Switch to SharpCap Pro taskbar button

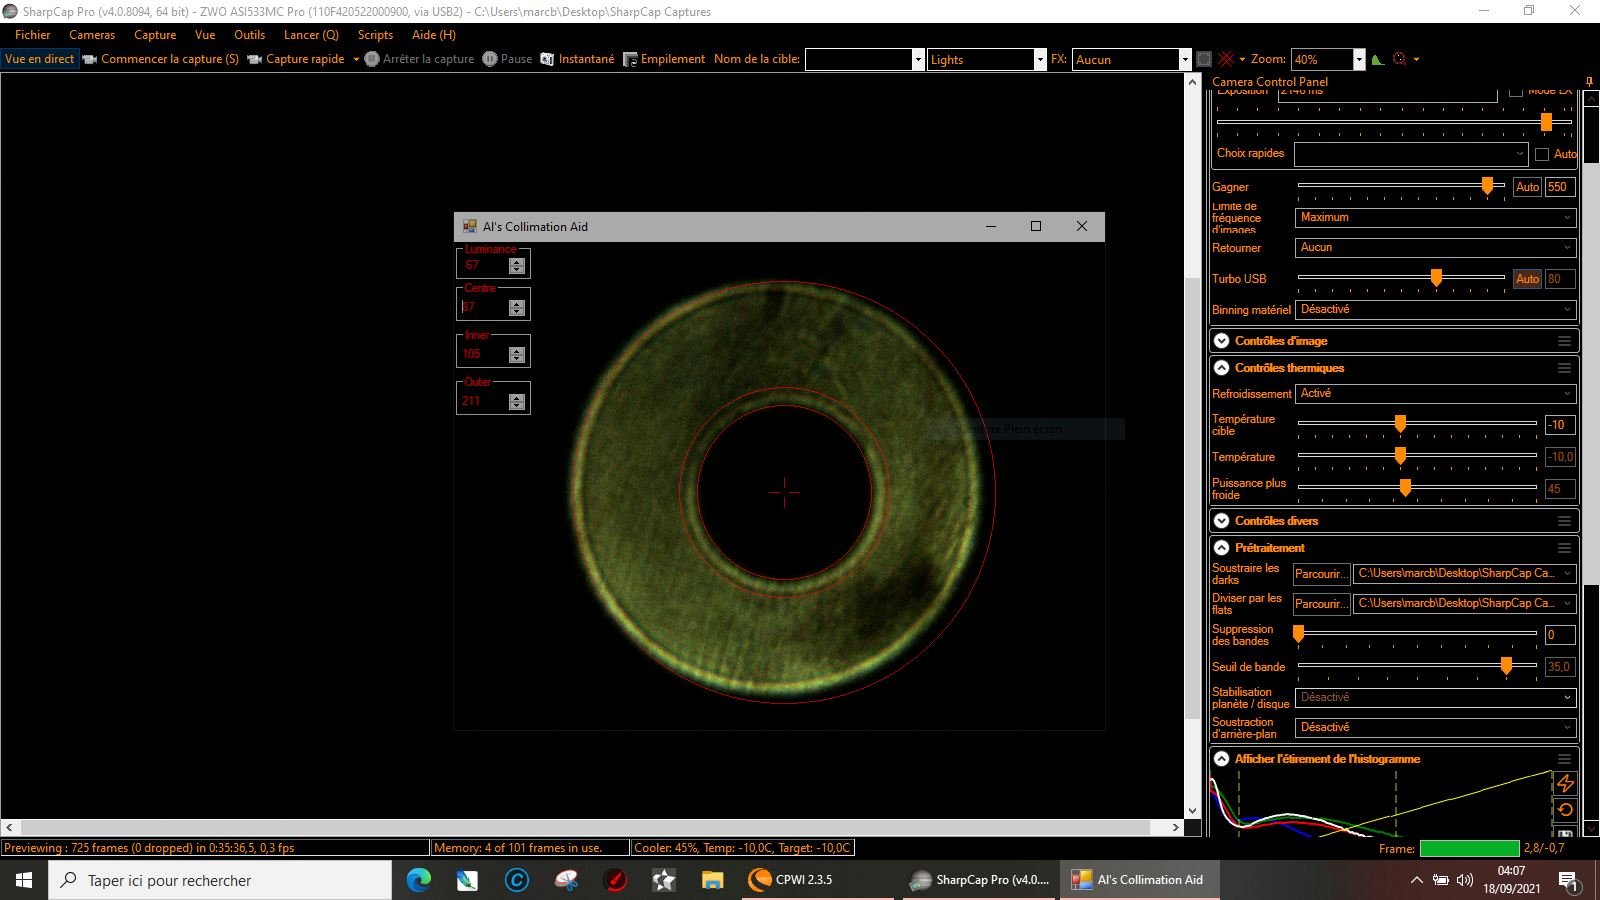click(x=980, y=880)
